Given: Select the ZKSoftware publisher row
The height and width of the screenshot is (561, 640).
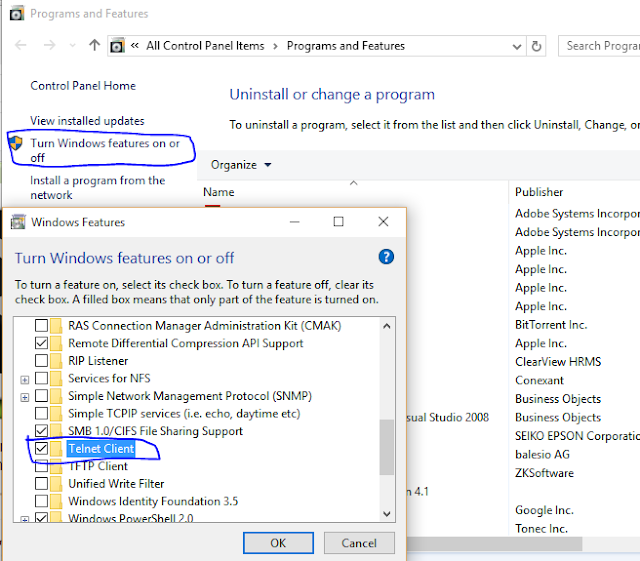Looking at the screenshot, I should click(544, 473).
